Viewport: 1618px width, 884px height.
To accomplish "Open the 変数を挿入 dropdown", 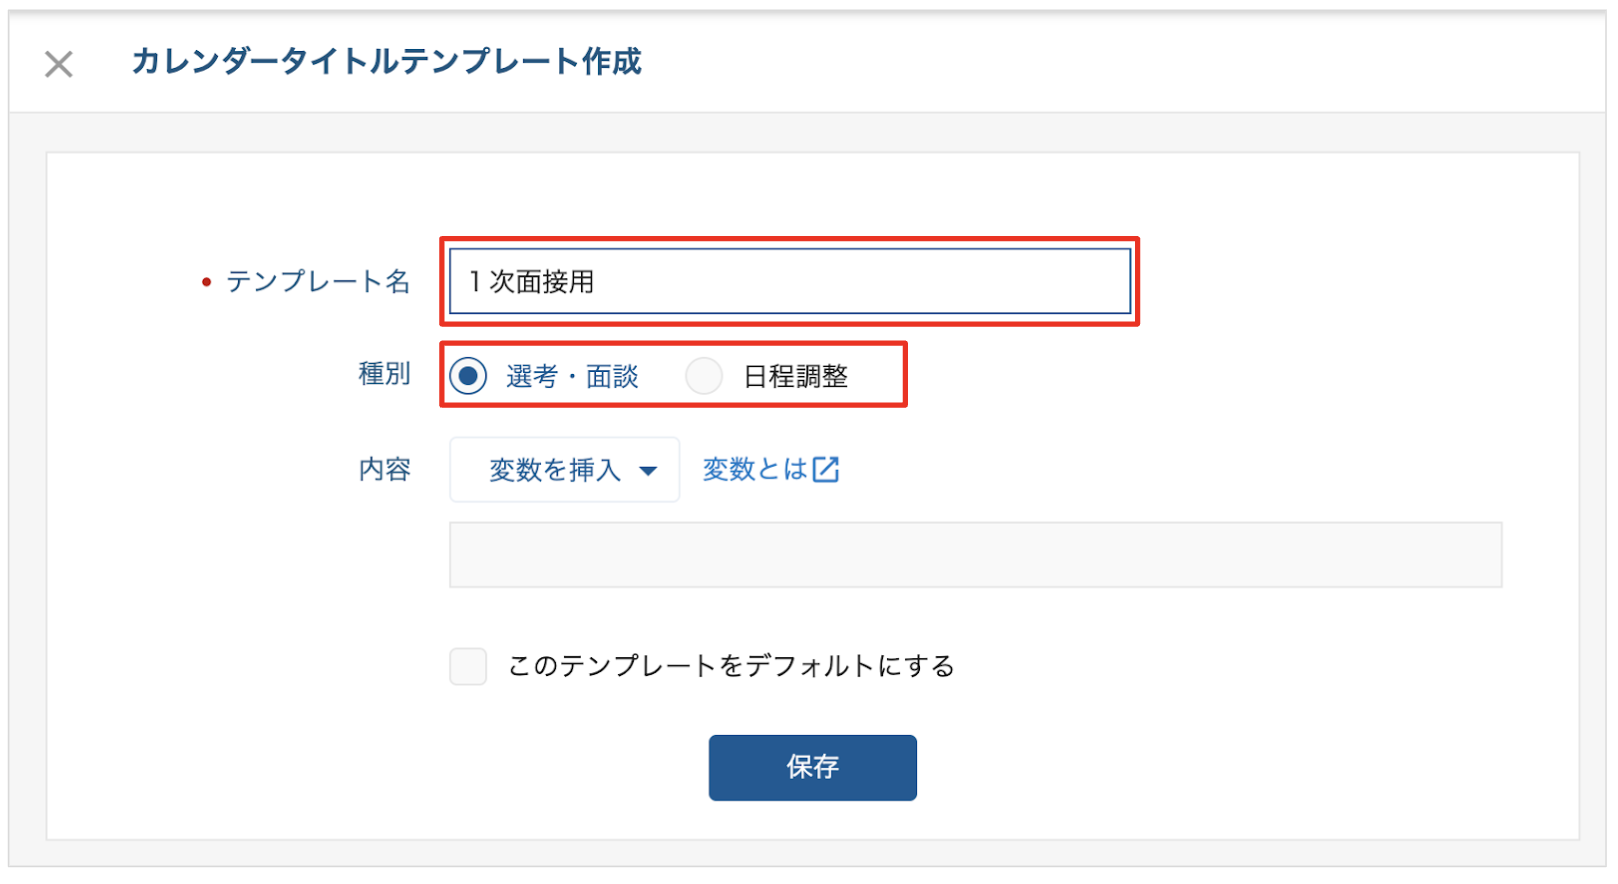I will [565, 470].
